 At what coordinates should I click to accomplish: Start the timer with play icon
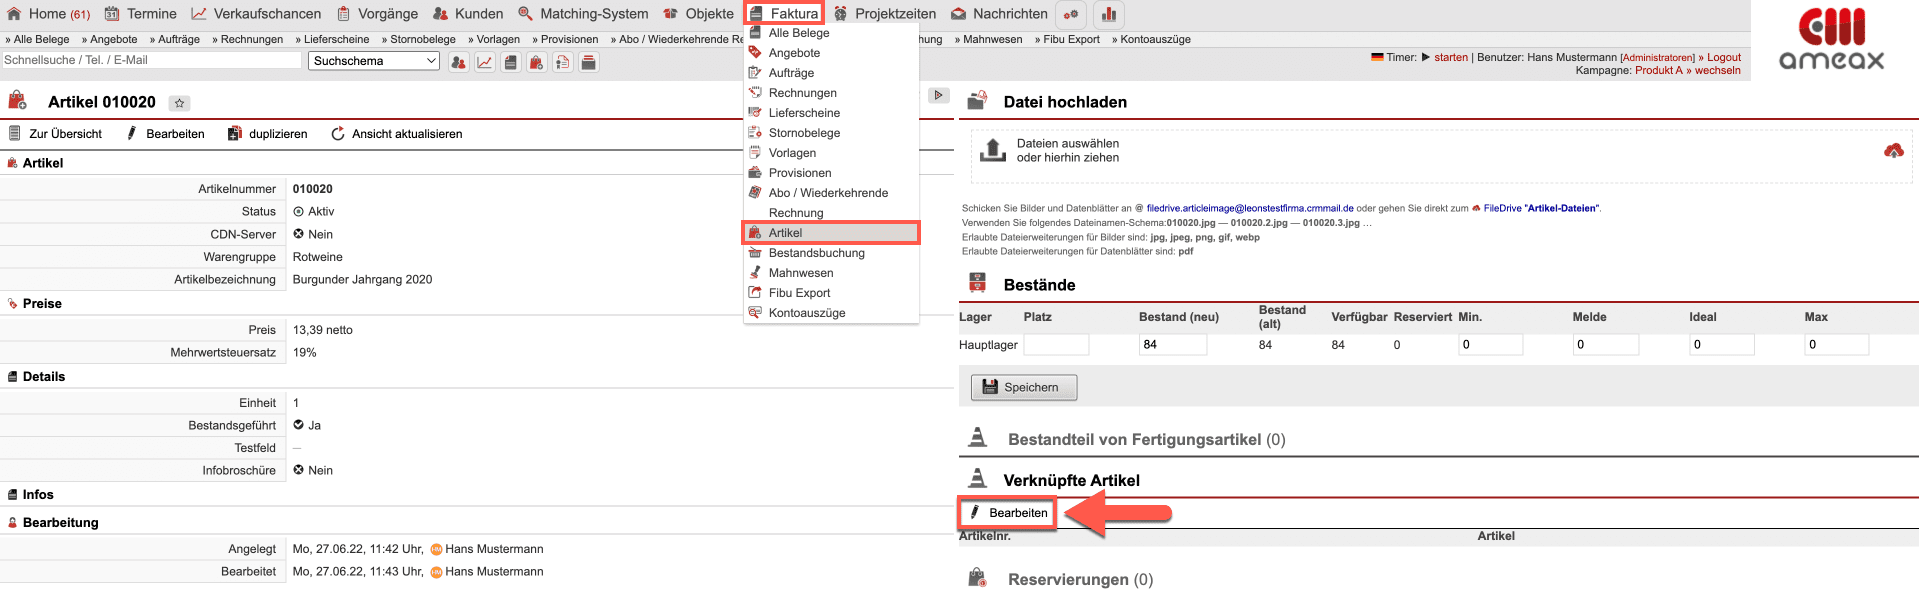[x=1426, y=57]
